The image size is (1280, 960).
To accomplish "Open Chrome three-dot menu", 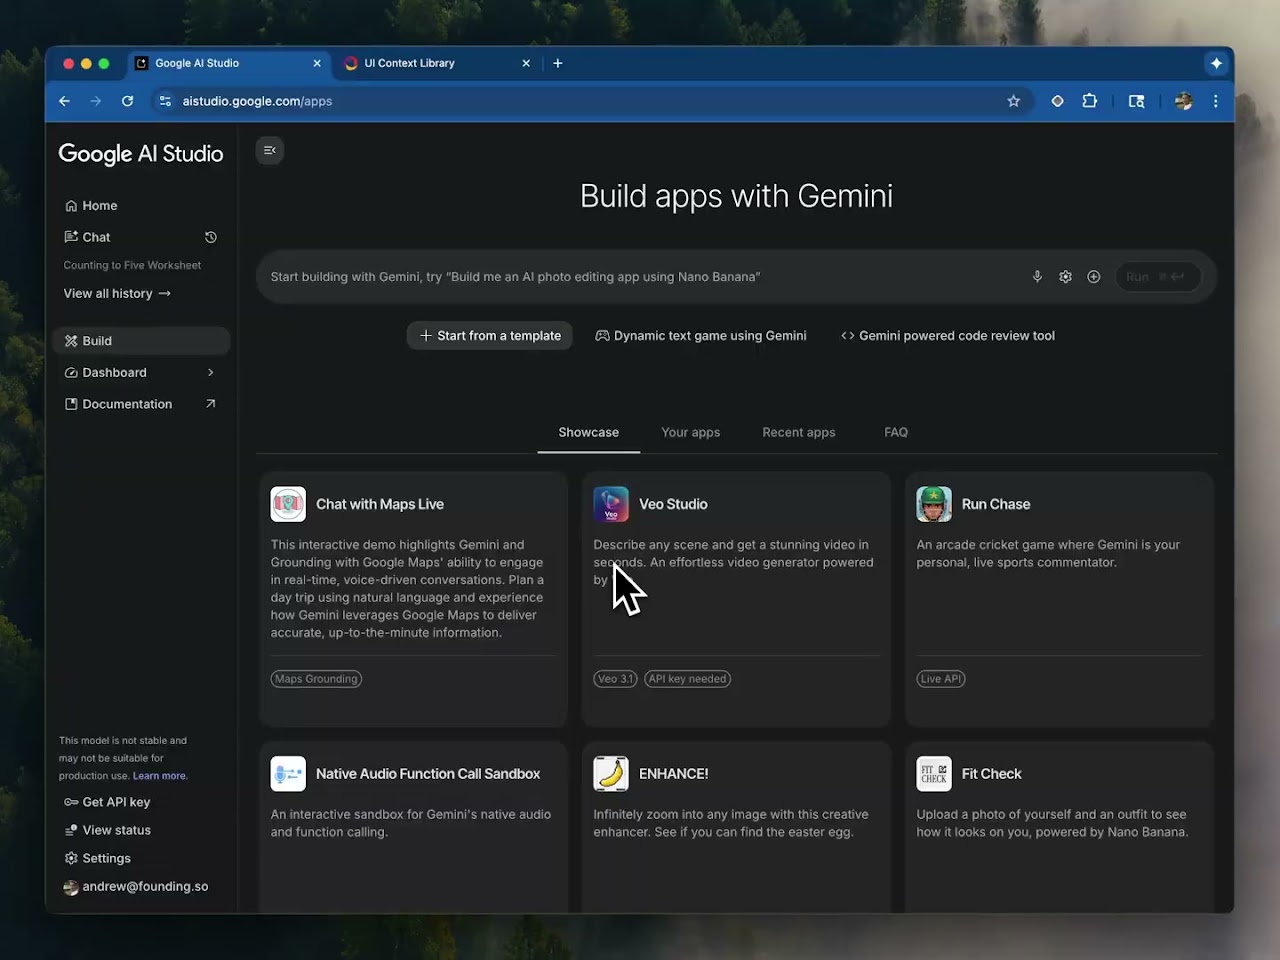I will coord(1216,101).
